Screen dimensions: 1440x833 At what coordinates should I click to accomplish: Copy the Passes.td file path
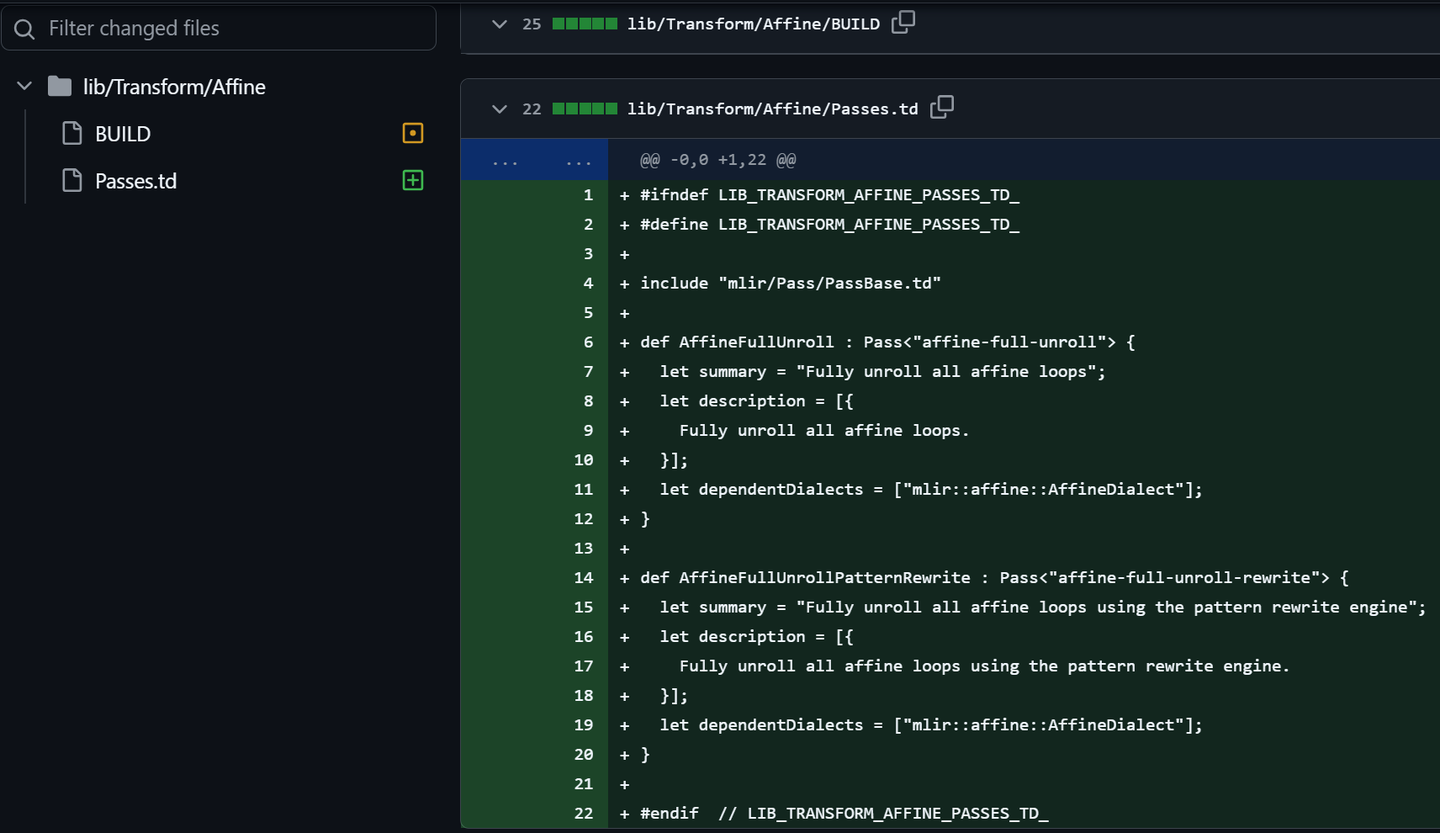[942, 108]
